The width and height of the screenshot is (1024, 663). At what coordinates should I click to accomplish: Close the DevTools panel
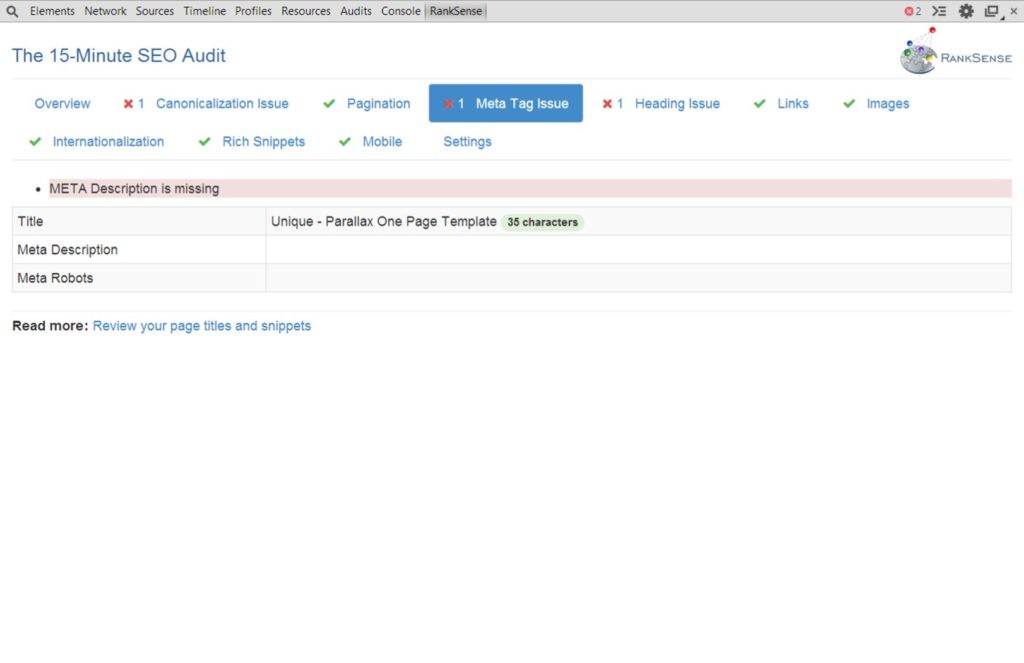[x=1014, y=11]
